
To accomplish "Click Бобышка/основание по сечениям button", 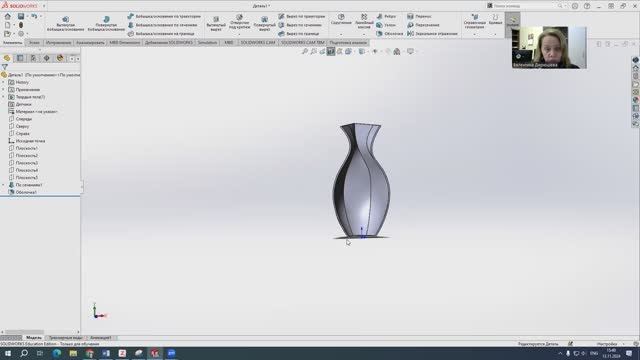I will pos(162,25).
